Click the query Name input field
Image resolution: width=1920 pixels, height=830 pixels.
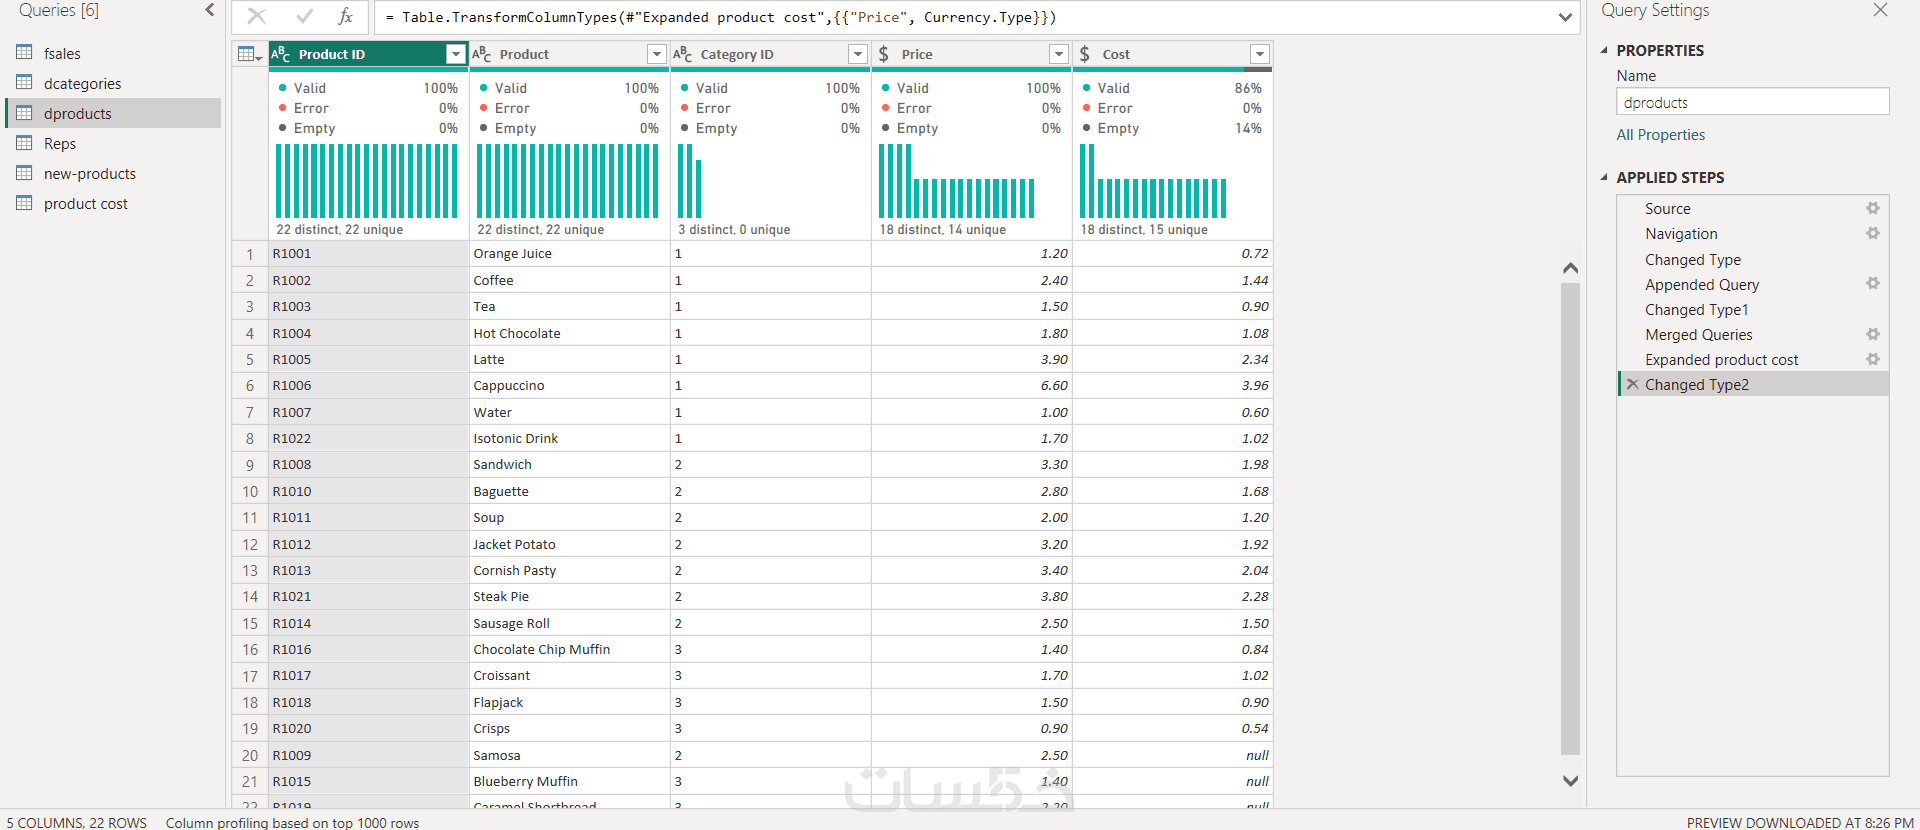pos(1752,102)
